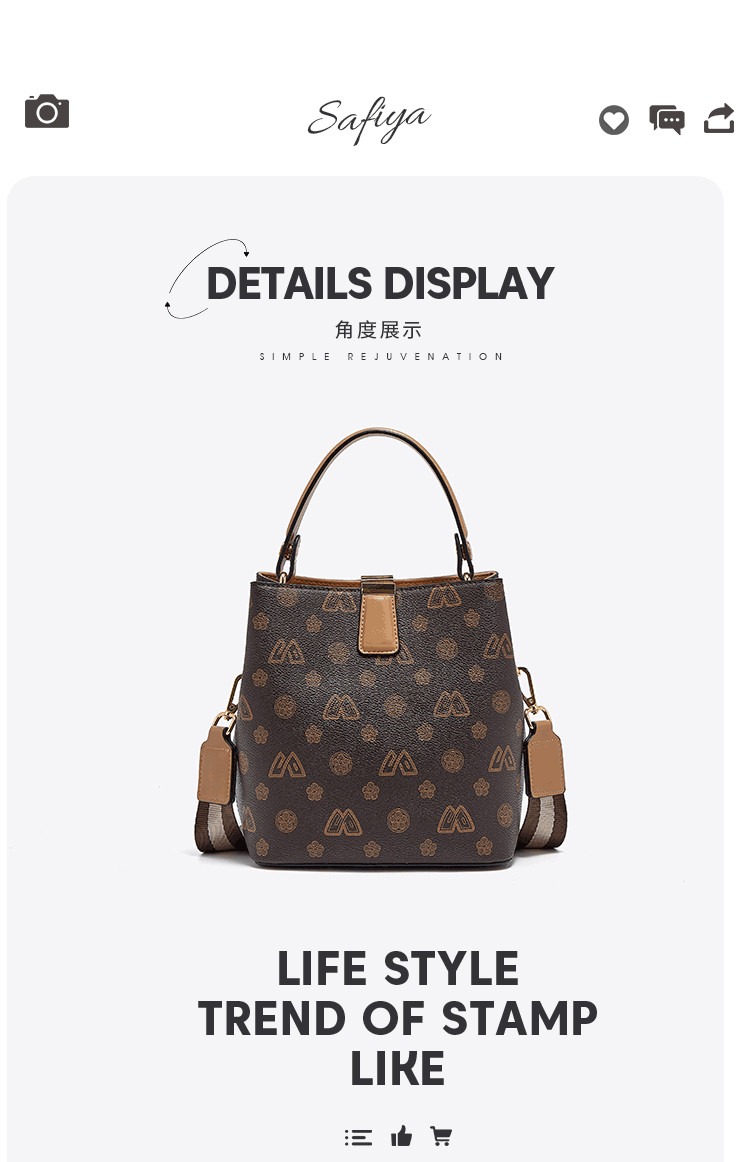This screenshot has height=1162, width=750.
Task: Click the share arrow icon
Action: [719, 119]
